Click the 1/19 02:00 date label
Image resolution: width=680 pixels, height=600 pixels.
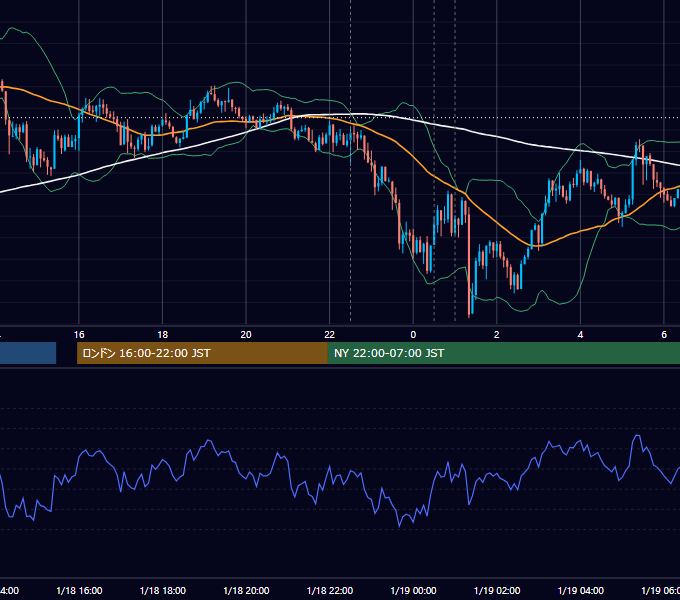[497, 590]
